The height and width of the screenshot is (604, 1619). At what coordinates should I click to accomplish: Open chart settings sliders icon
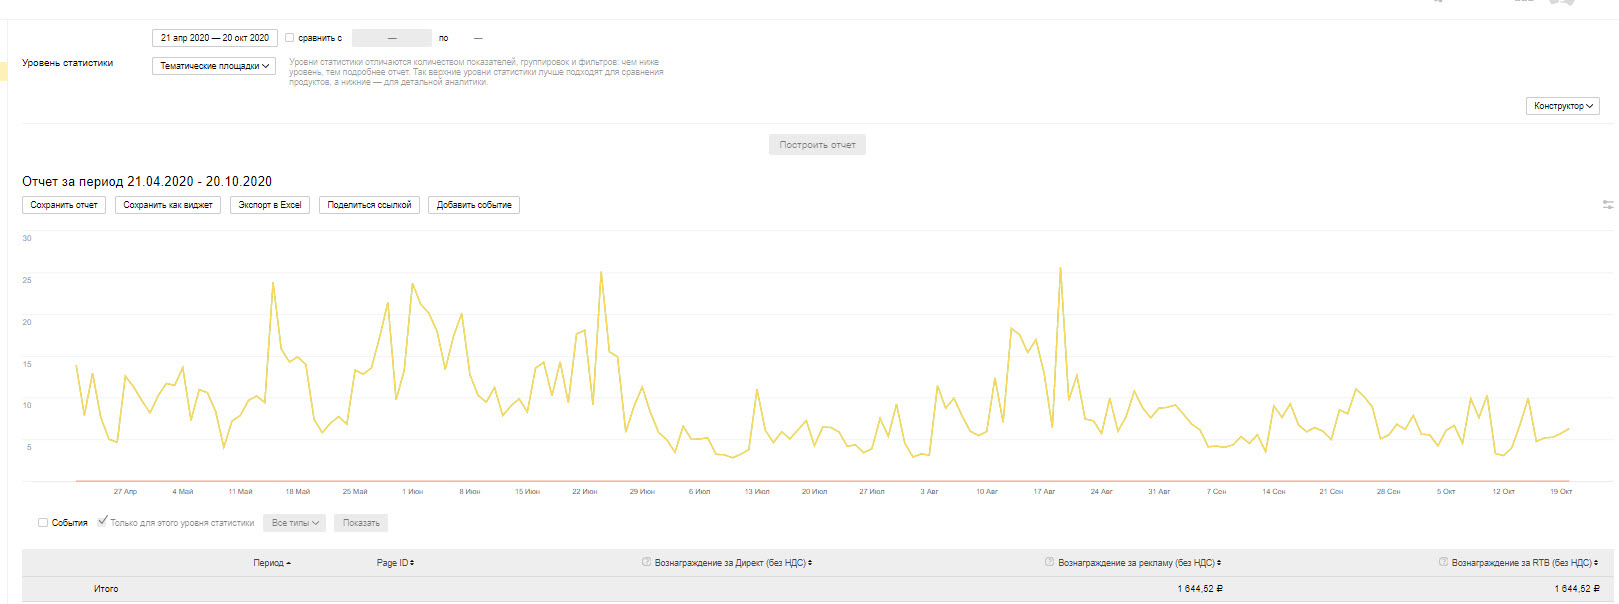click(1608, 205)
